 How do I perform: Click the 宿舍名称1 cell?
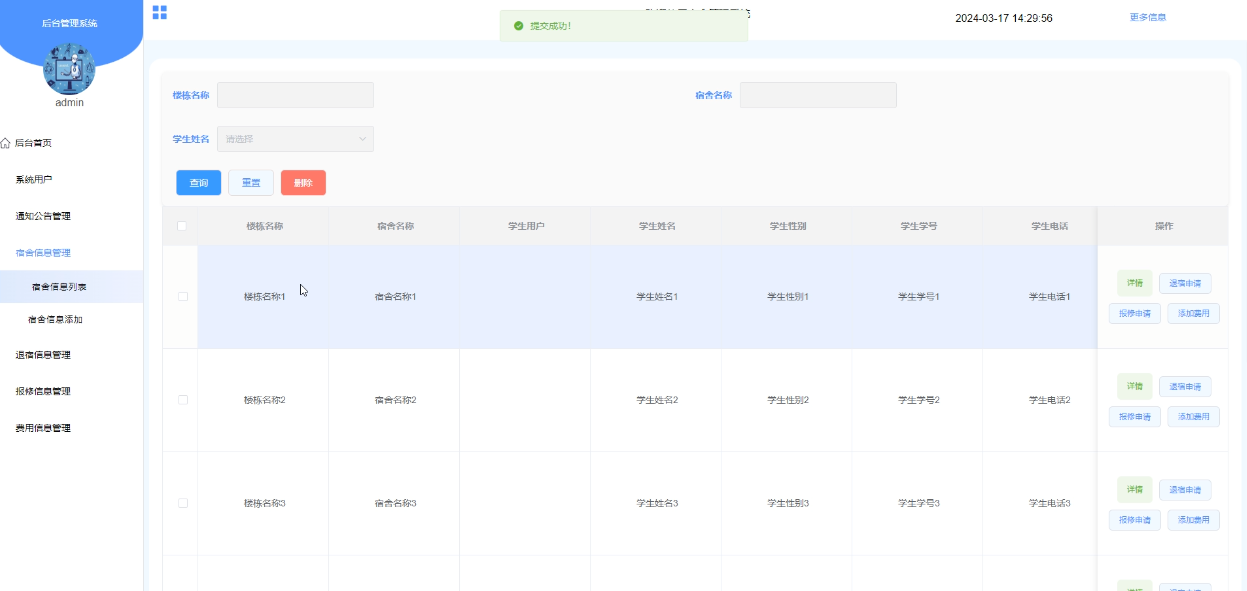click(x=395, y=297)
